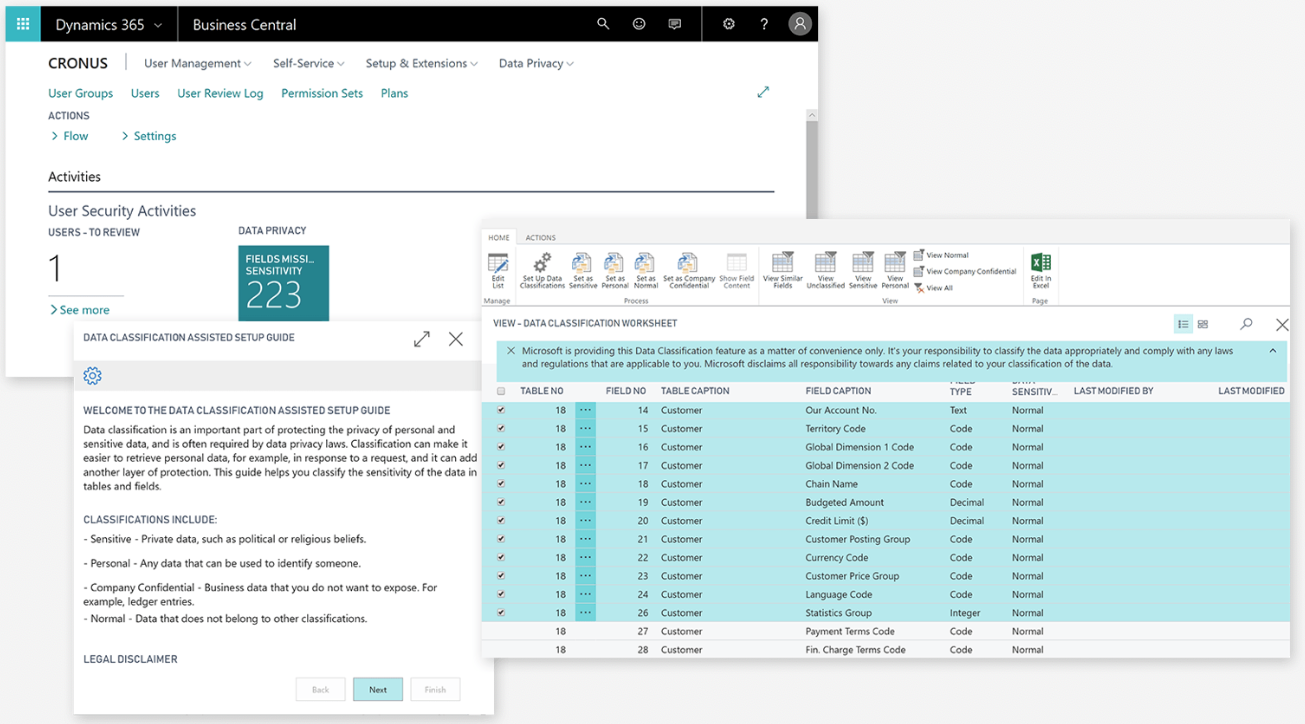Click View Similar Fields ribbon icon
The width and height of the screenshot is (1305, 724).
coord(783,270)
